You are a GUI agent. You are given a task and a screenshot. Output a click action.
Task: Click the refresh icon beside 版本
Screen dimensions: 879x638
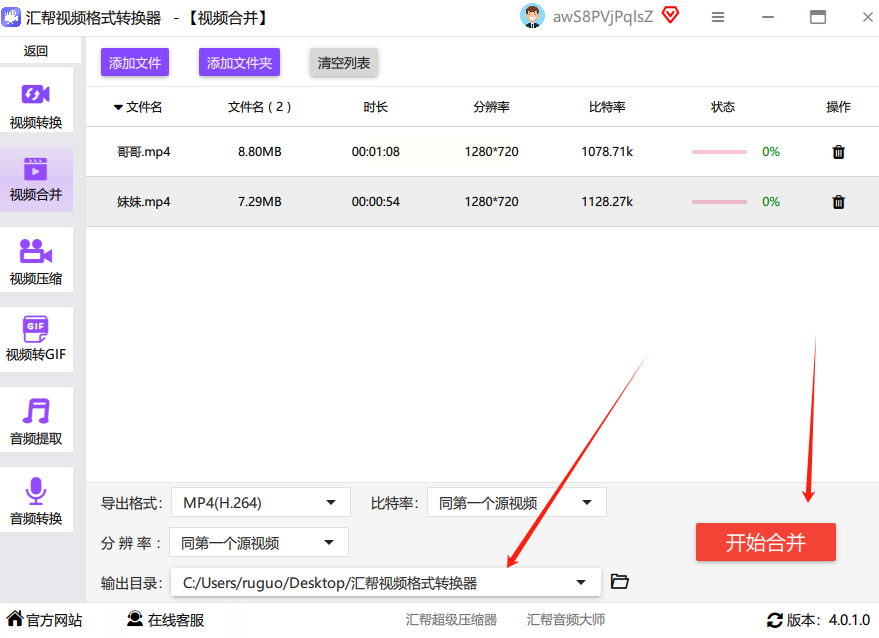point(774,620)
